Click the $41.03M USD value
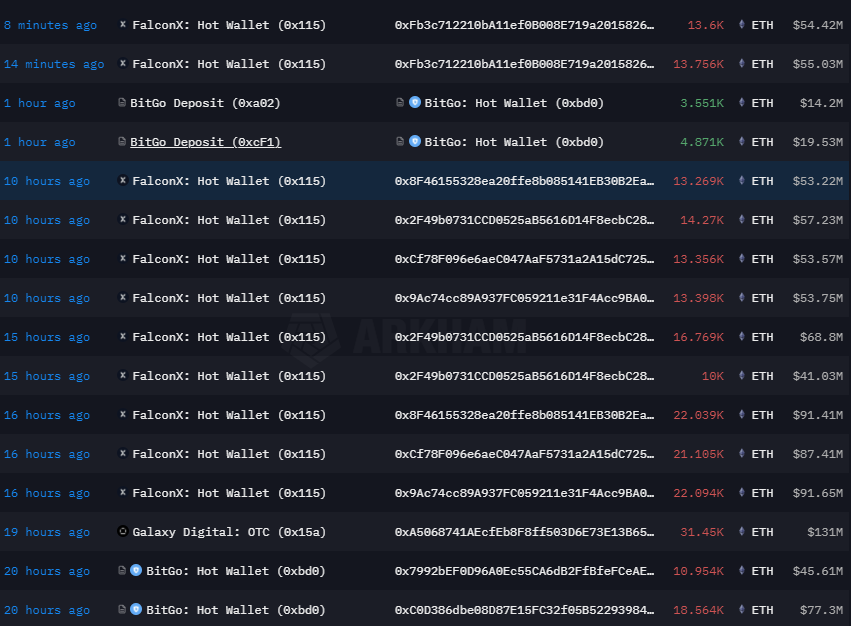The image size is (851, 626). [818, 376]
